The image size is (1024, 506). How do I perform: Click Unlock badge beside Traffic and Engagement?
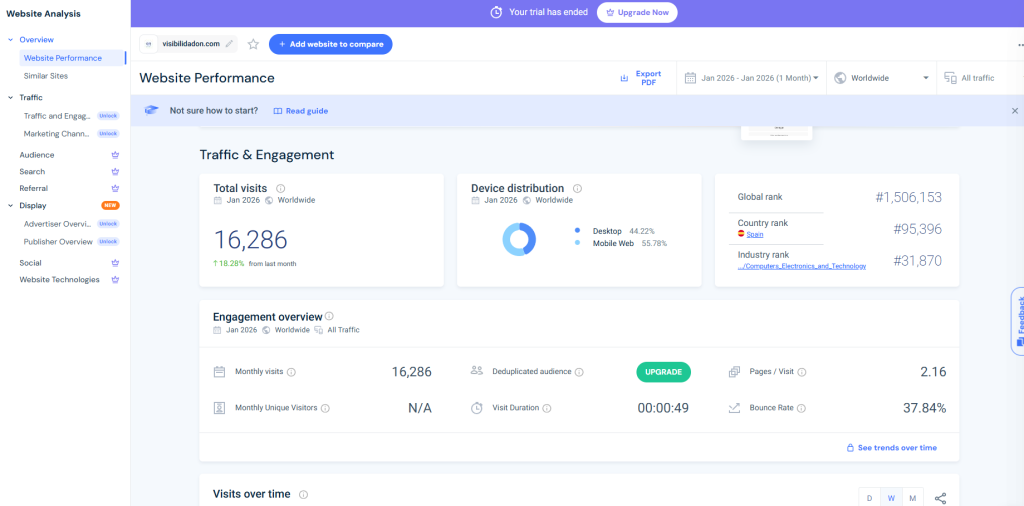108,116
